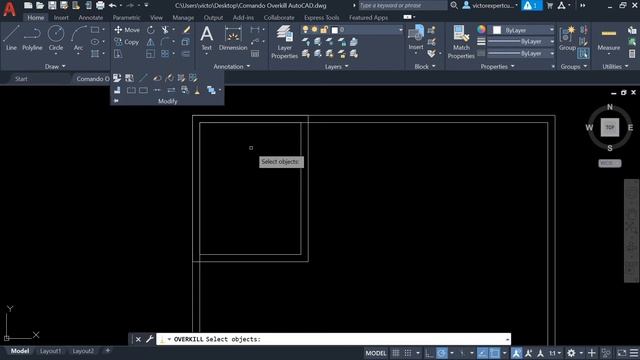Expand the Properties panel

497,66
